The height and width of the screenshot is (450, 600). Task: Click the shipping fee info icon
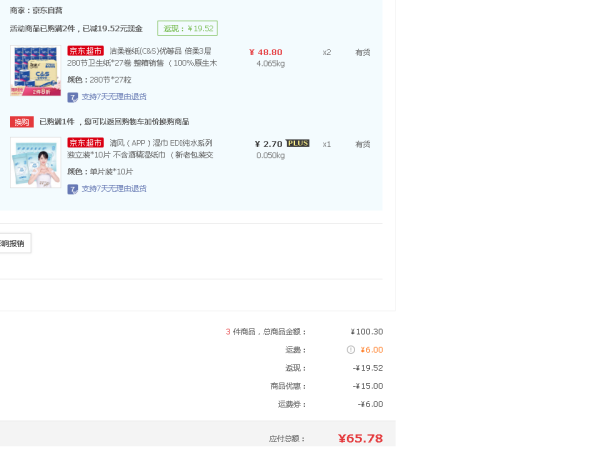pyautogui.click(x=351, y=350)
